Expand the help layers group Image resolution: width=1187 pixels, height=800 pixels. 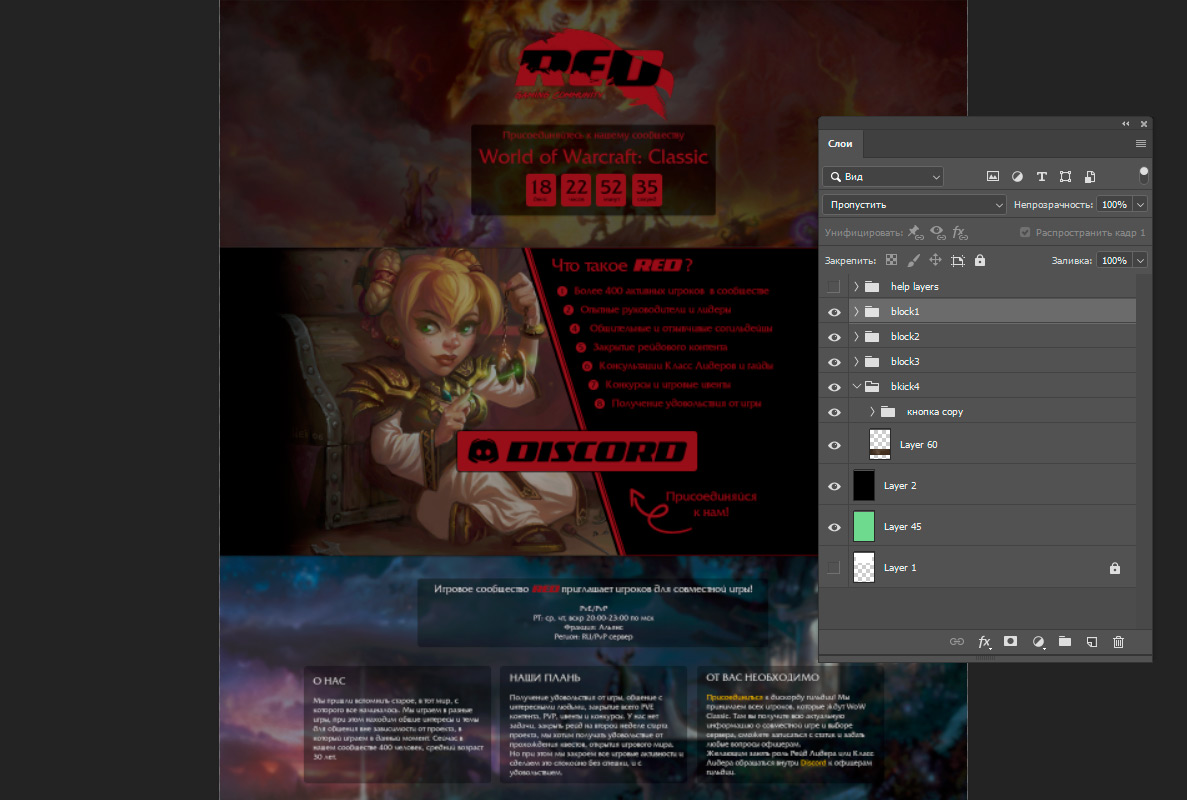(856, 287)
